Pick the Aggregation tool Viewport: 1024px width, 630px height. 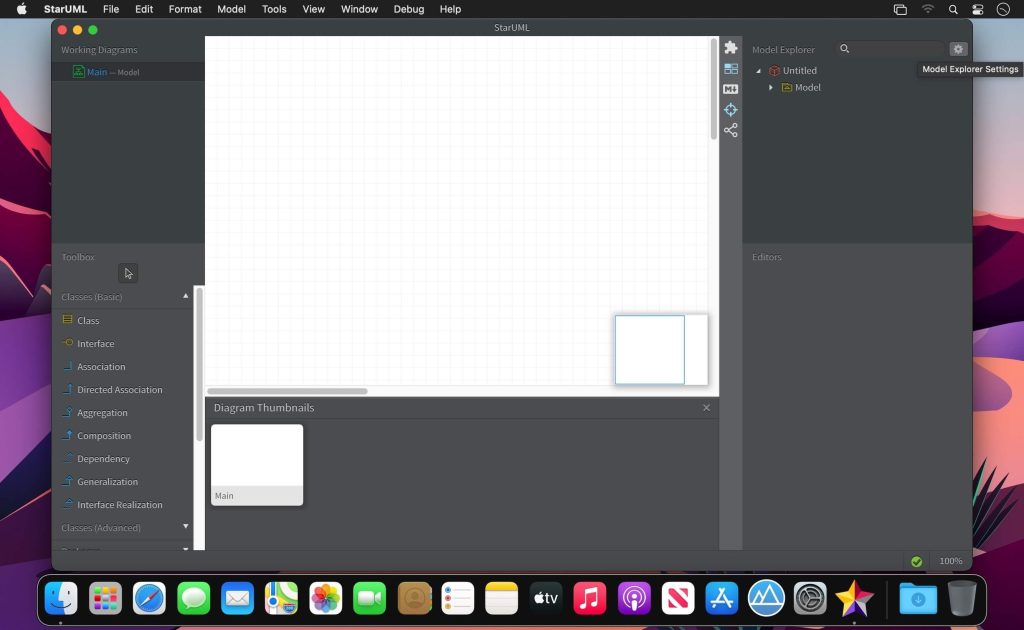pyautogui.click(x=102, y=413)
